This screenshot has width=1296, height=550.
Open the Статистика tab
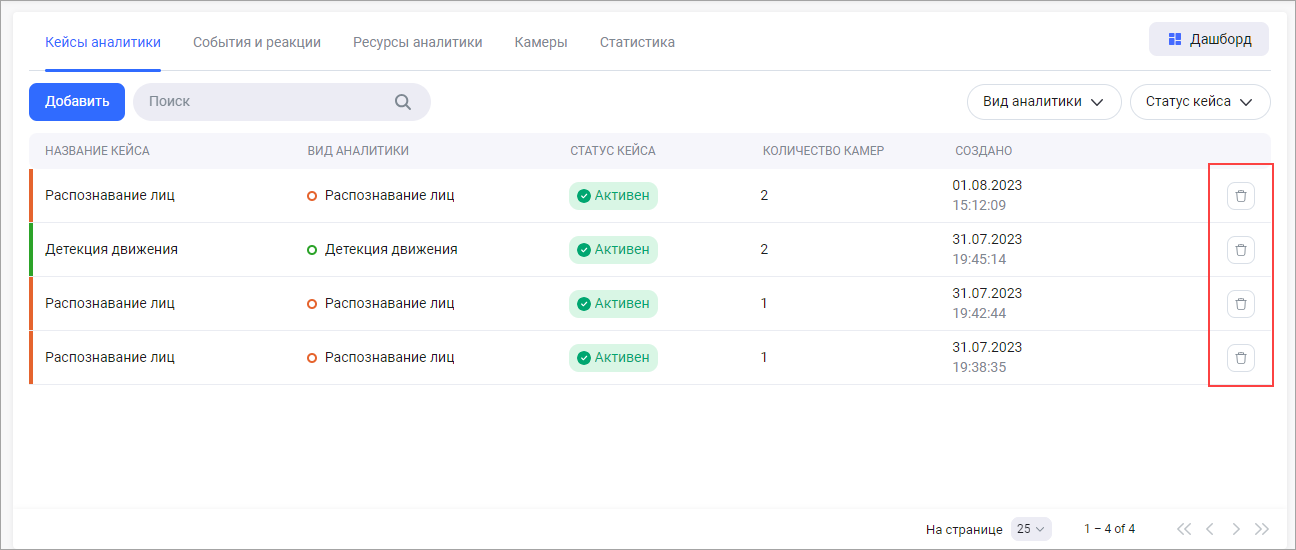[637, 42]
